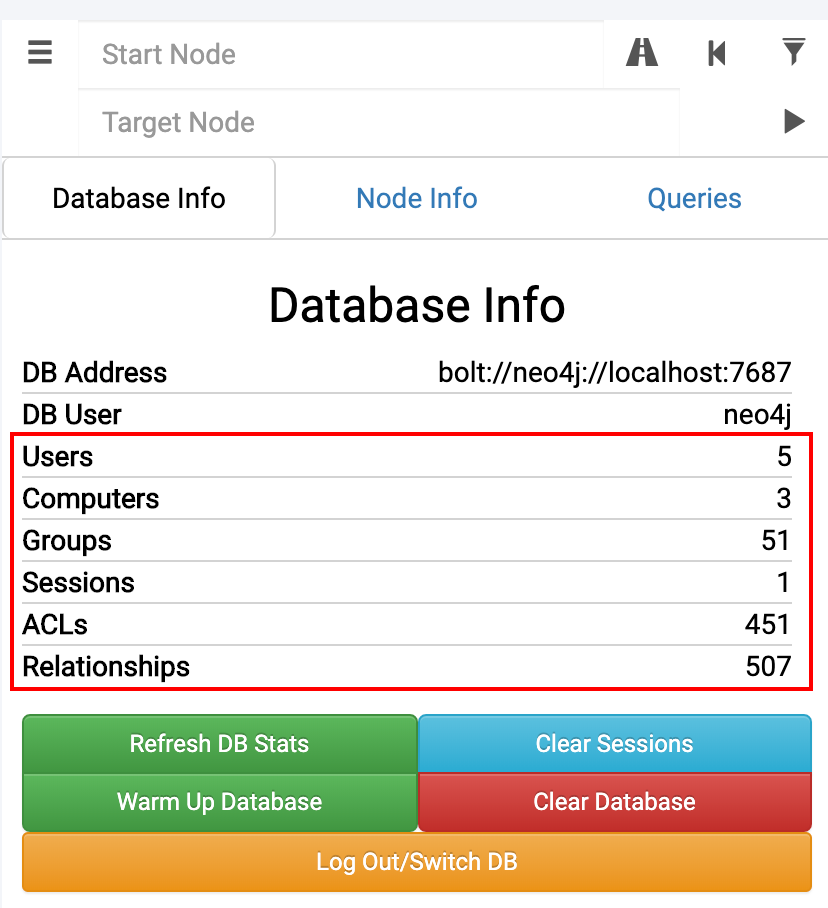828x908 pixels.
Task: Open the edge filter funnel icon
Action: 793,52
